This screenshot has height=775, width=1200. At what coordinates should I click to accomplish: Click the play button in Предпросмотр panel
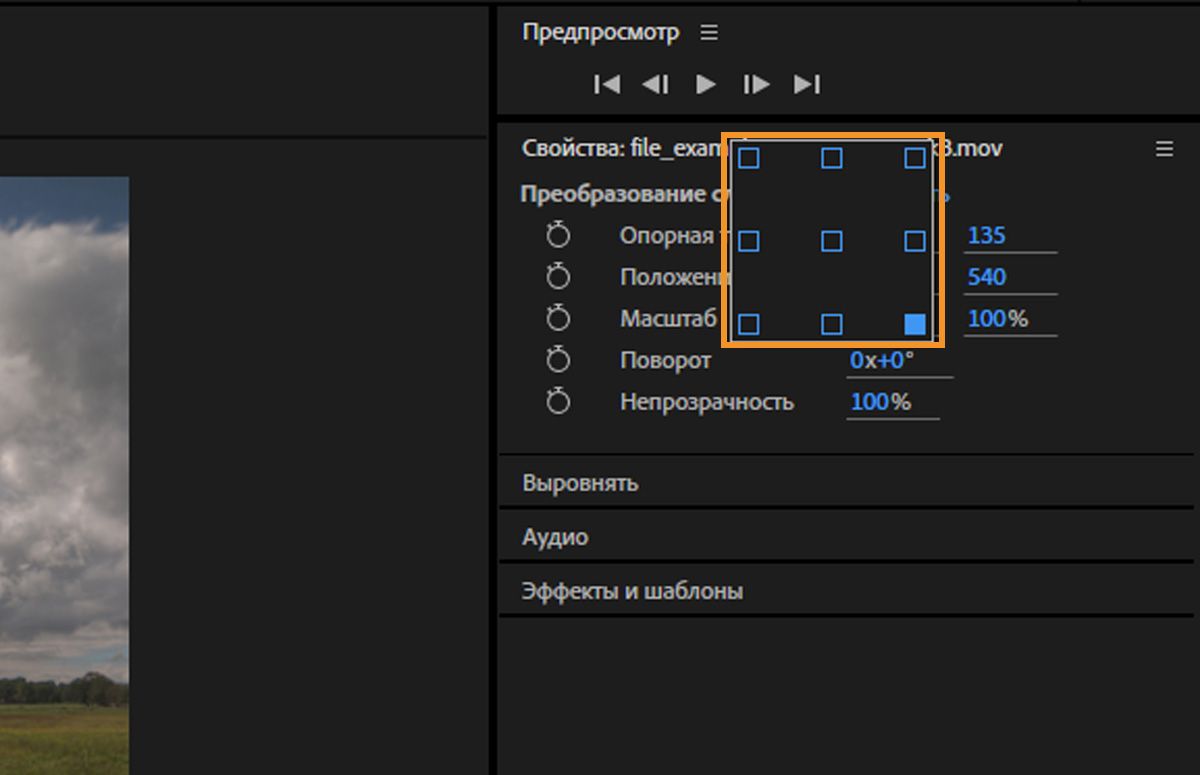tap(706, 85)
